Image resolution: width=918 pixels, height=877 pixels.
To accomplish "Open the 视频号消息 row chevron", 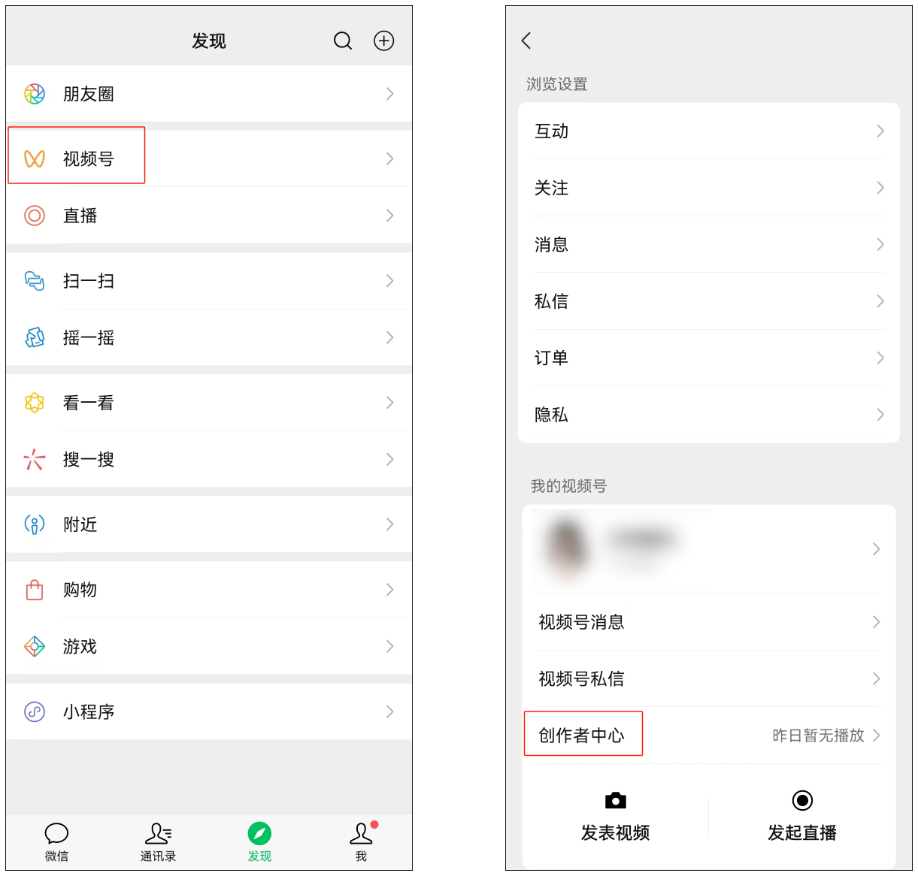I will coord(876,622).
